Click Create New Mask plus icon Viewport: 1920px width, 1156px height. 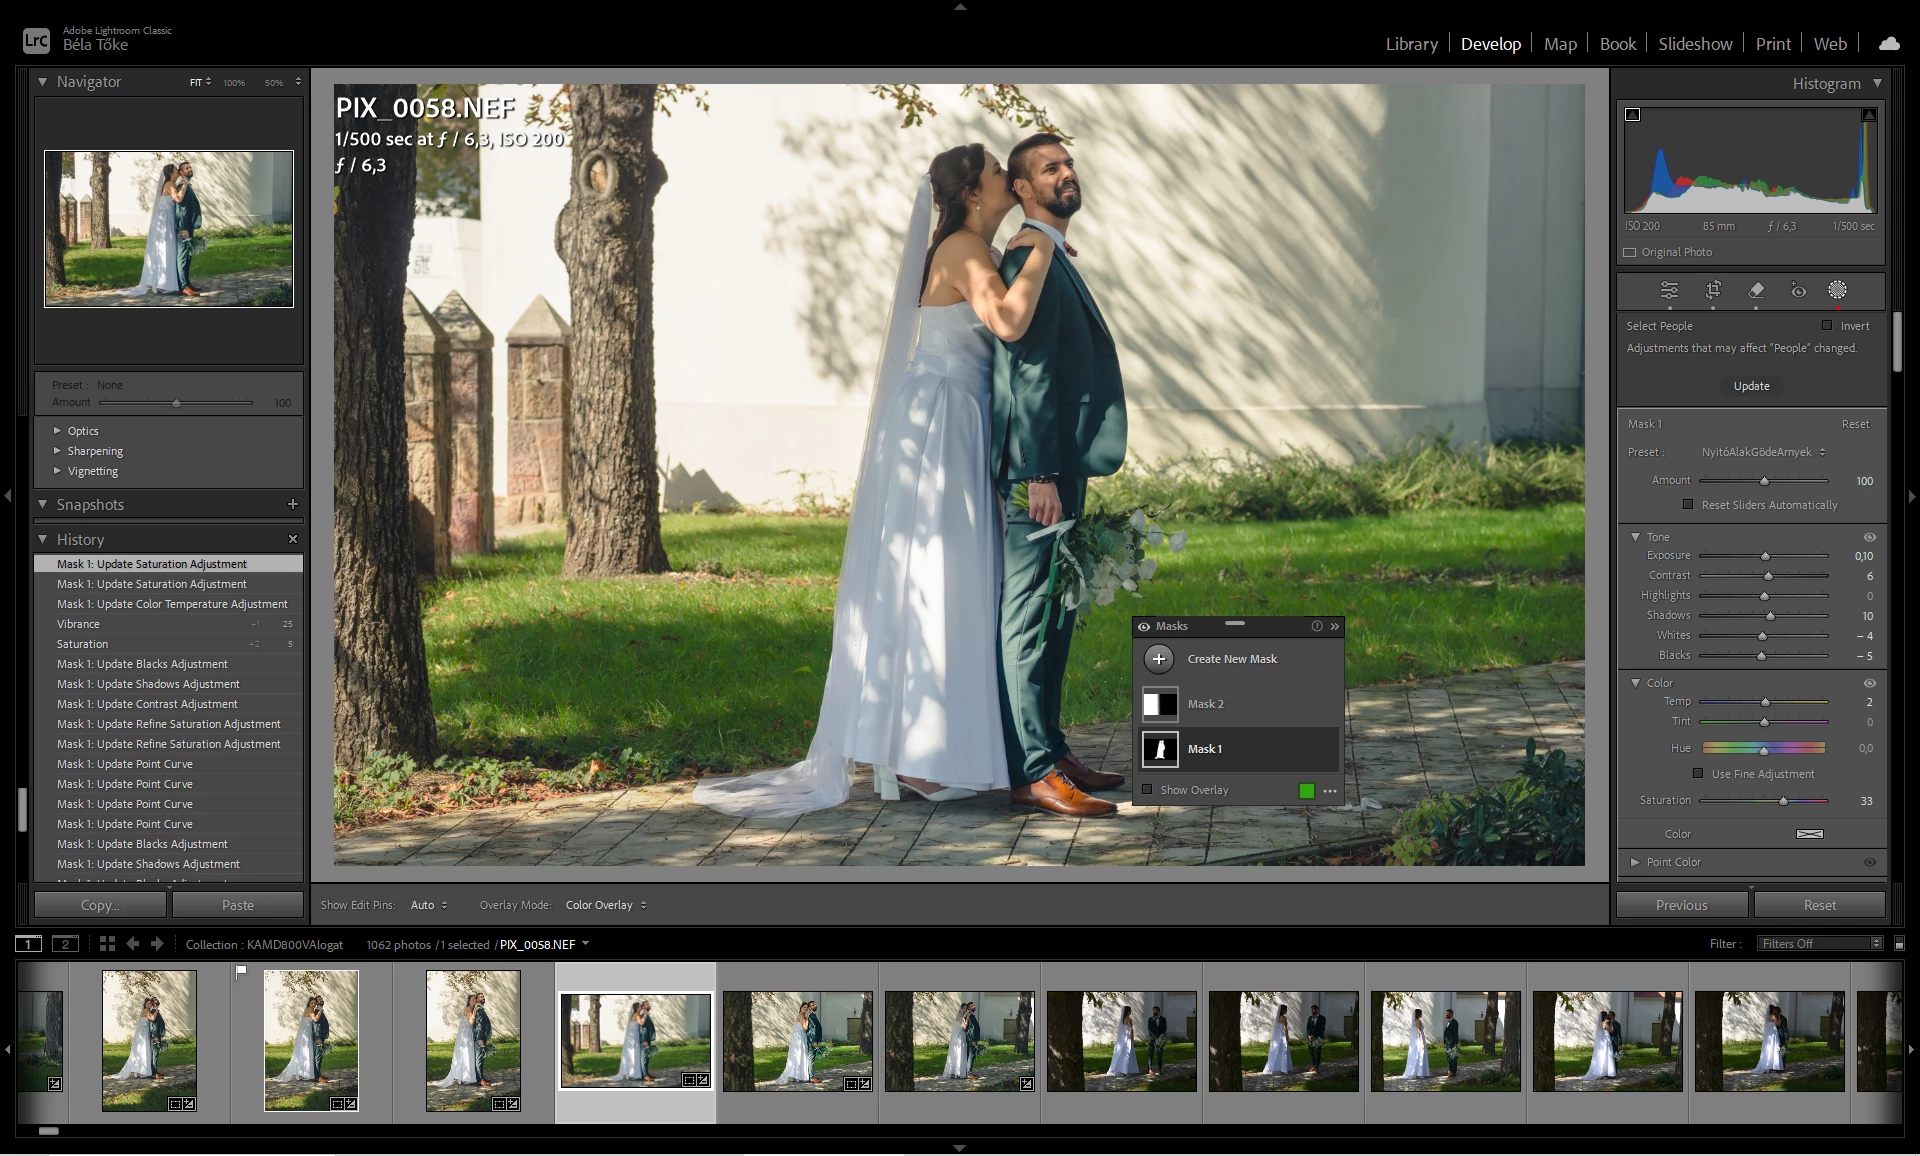click(x=1159, y=659)
